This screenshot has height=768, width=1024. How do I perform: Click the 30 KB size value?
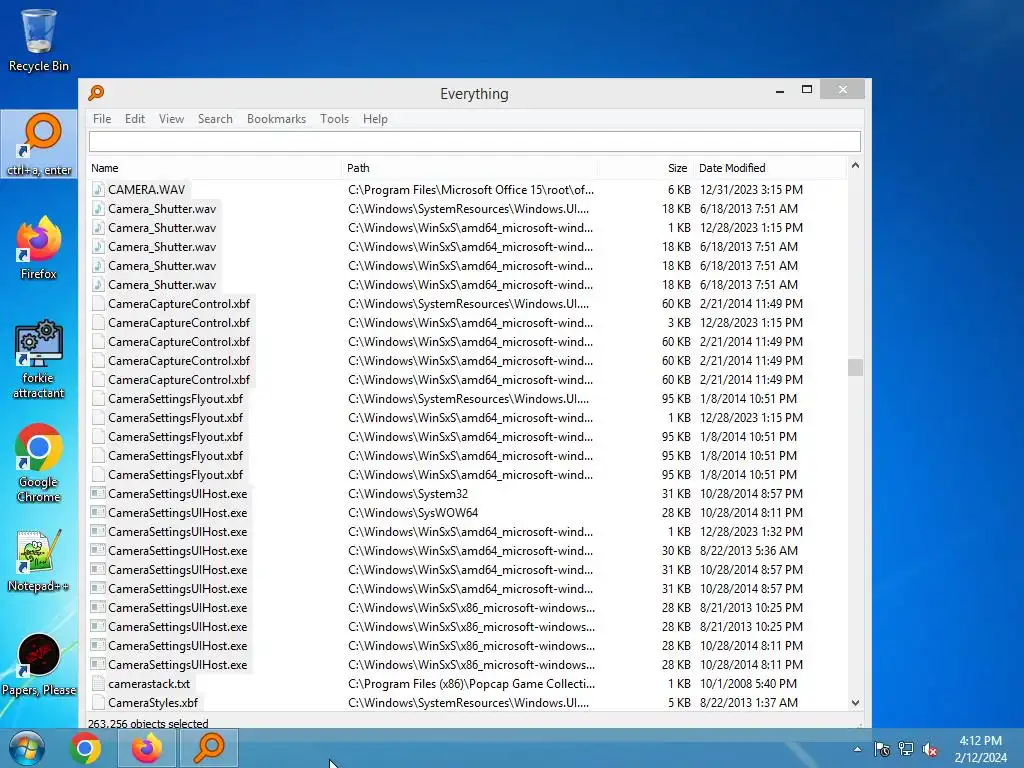pyautogui.click(x=676, y=551)
